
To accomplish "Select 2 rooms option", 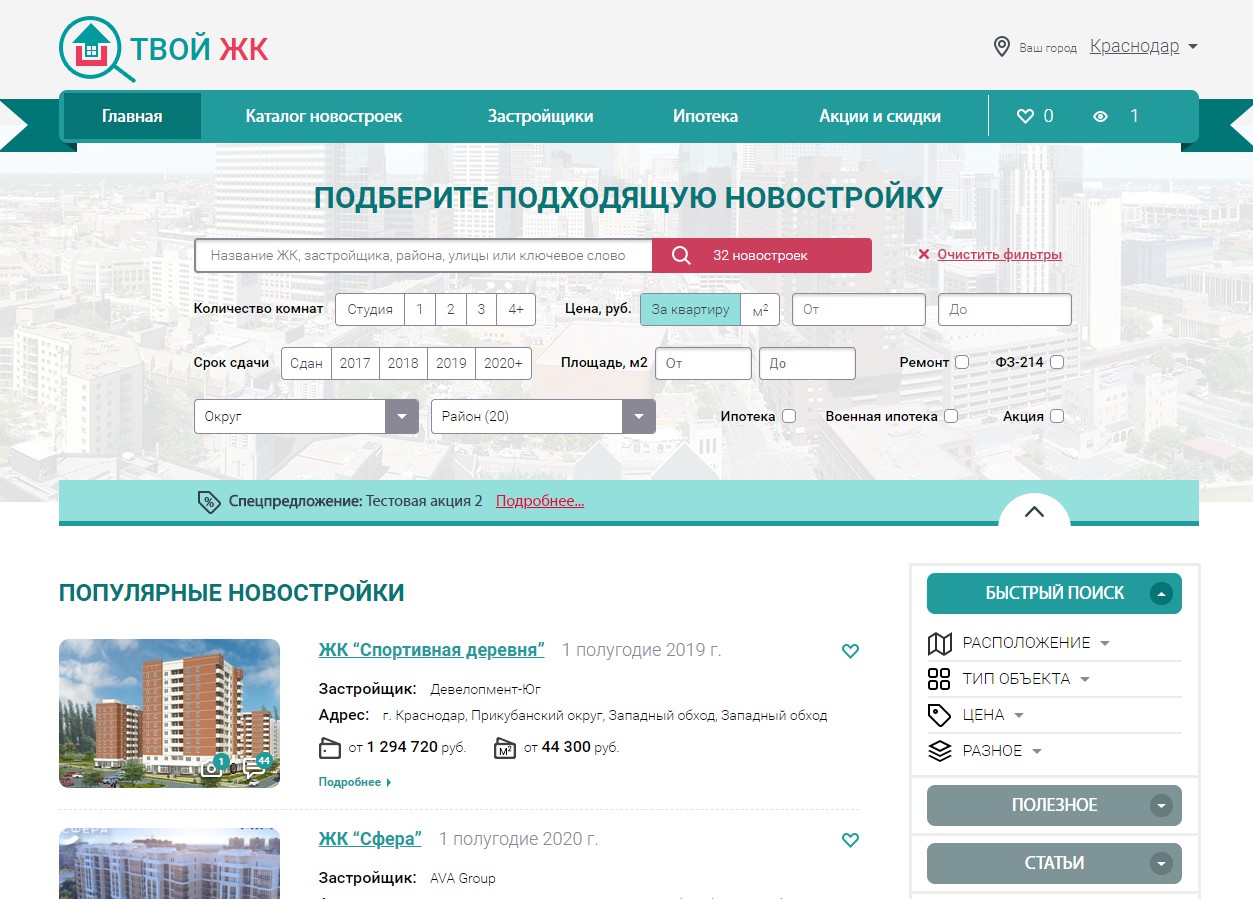I will (451, 309).
